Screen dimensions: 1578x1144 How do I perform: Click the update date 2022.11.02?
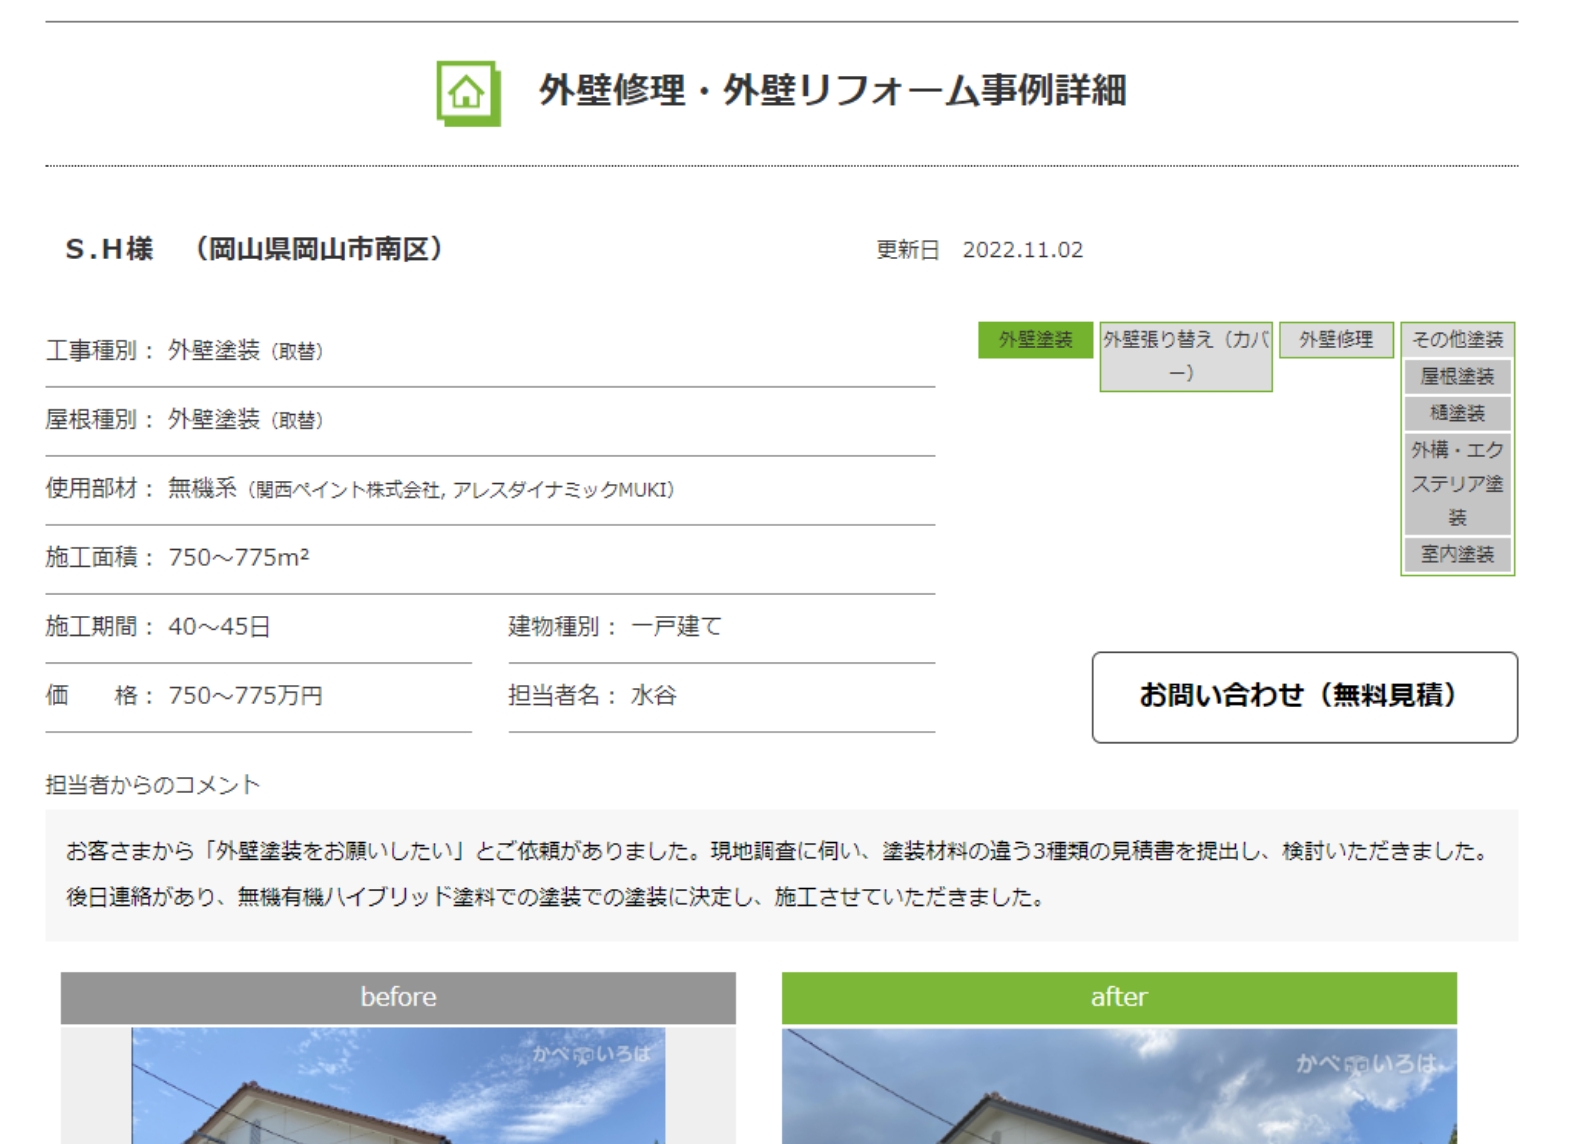(x=1022, y=250)
